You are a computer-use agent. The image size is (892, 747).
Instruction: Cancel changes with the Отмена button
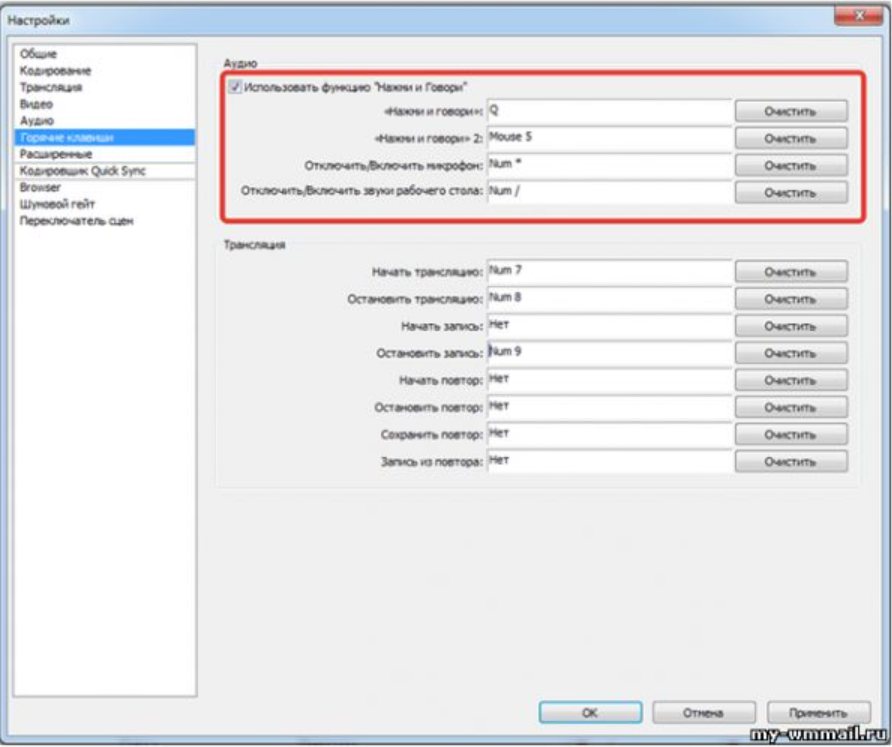point(704,712)
